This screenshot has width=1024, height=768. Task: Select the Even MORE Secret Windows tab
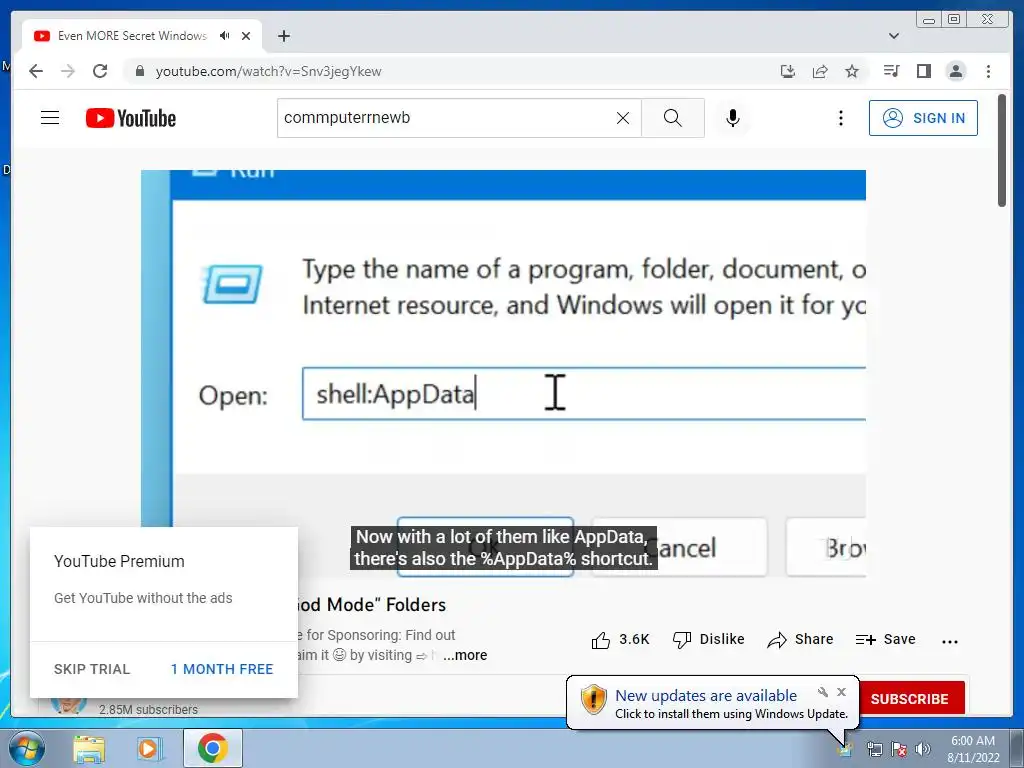(132, 36)
